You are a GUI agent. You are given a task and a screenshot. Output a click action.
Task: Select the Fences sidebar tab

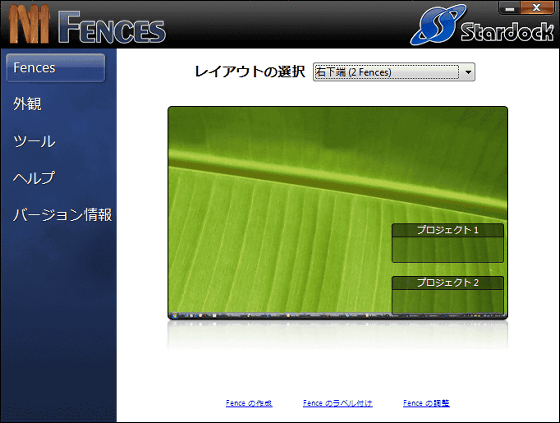pos(56,68)
